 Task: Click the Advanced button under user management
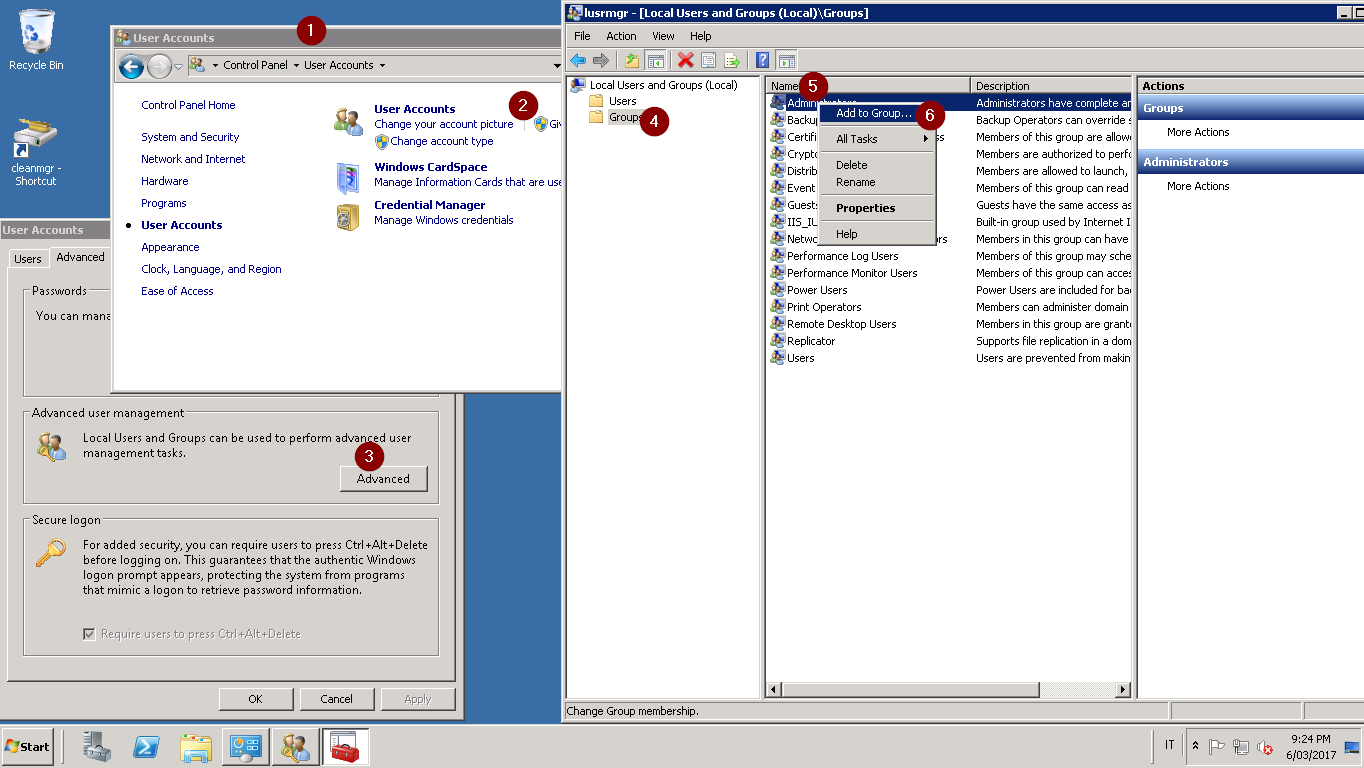tap(383, 479)
